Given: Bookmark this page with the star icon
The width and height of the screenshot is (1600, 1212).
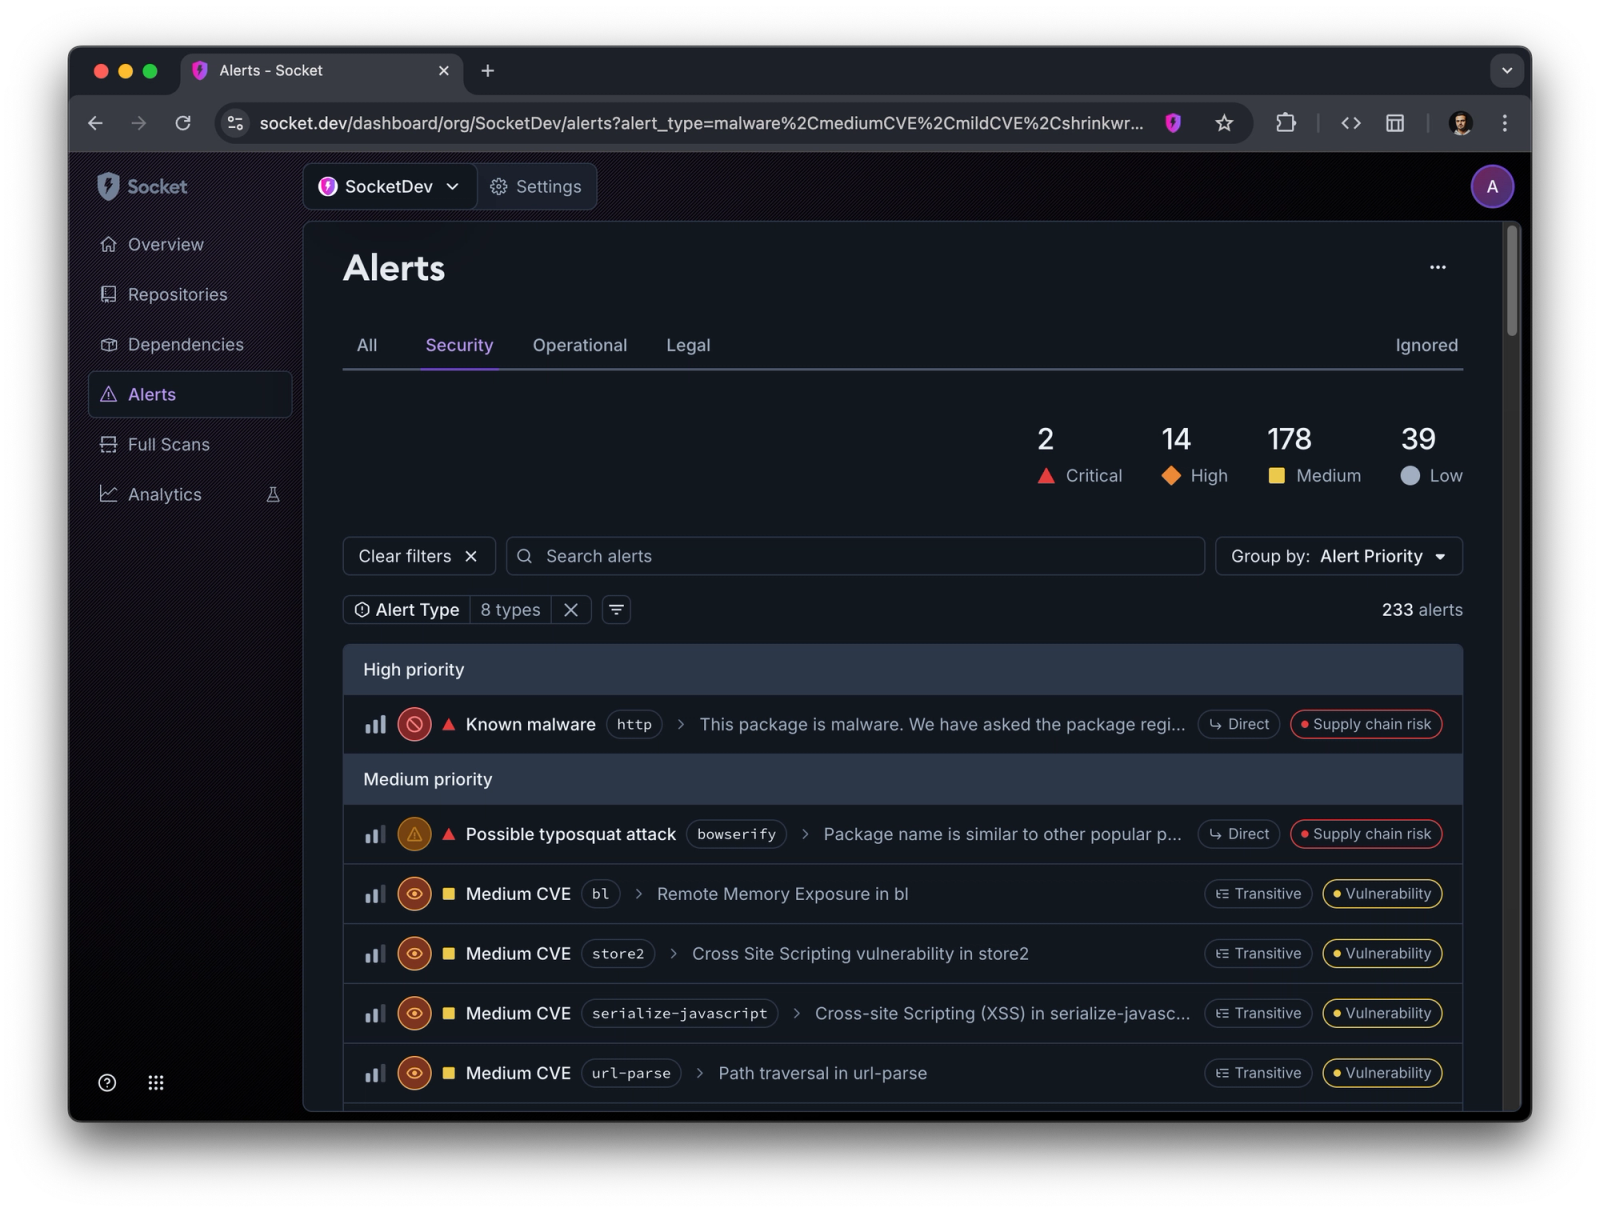Looking at the screenshot, I should point(1224,123).
